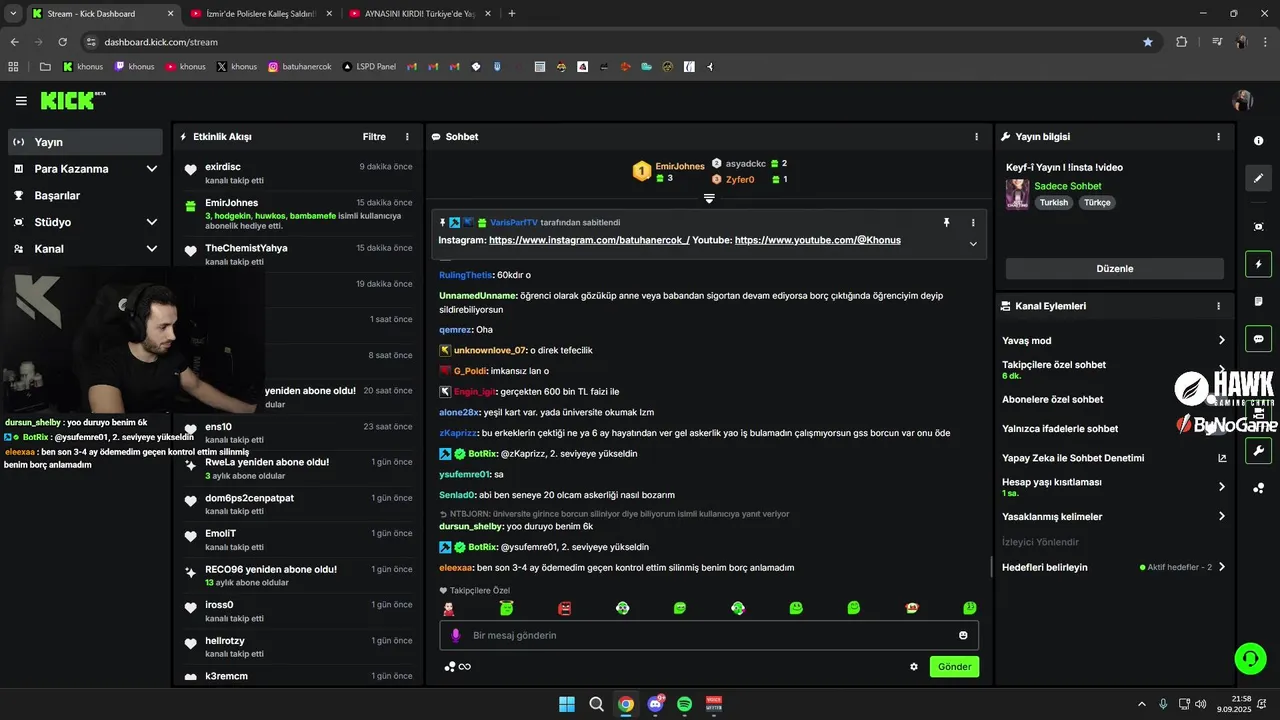
Task: Click the stream category thumbnail
Action: (1017, 194)
